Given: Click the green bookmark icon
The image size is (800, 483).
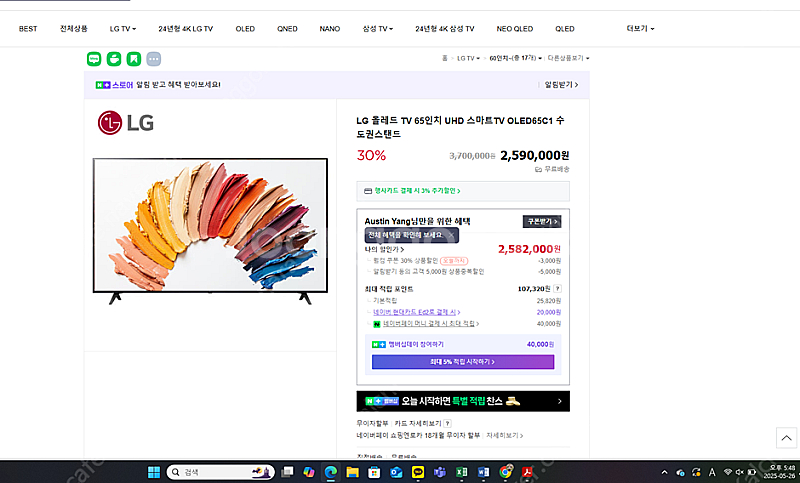Looking at the screenshot, I should click(x=134, y=59).
